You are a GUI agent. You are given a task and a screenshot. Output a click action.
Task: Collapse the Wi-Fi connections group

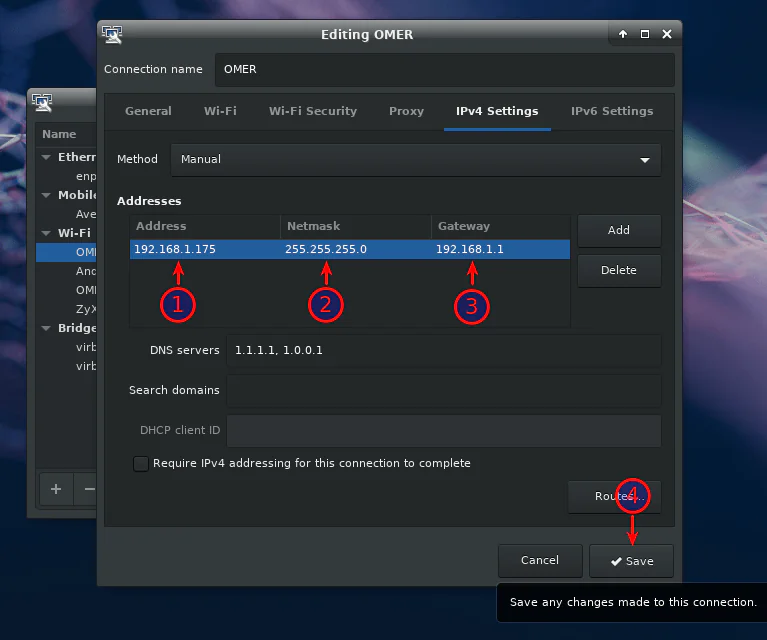click(x=46, y=233)
